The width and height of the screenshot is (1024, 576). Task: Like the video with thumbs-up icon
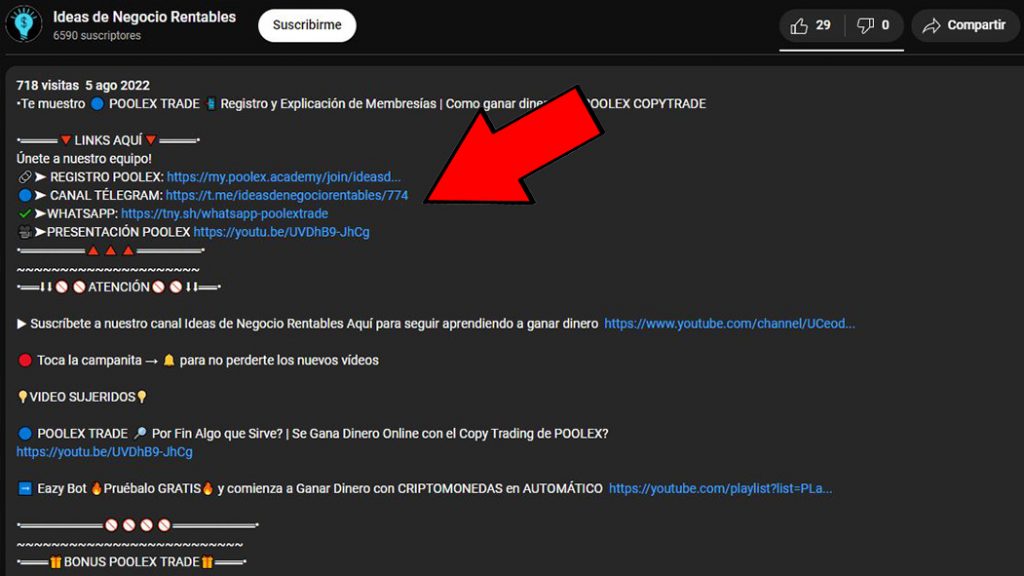(800, 26)
